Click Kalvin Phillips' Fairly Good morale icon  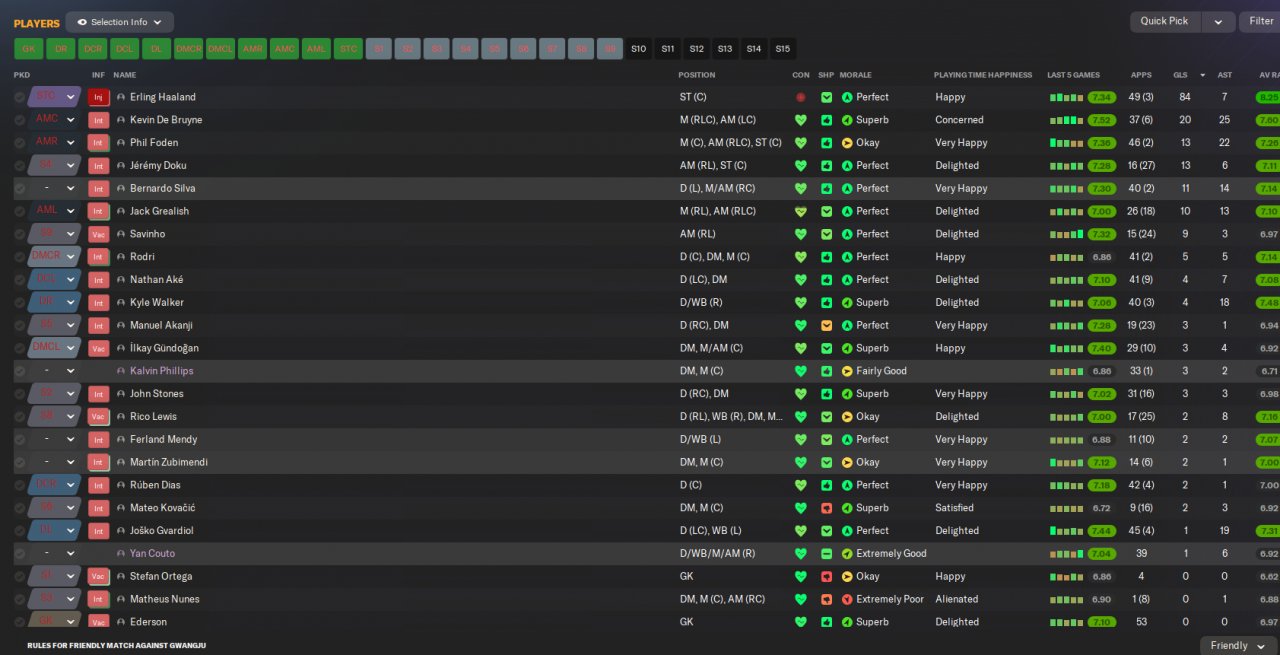(847, 371)
